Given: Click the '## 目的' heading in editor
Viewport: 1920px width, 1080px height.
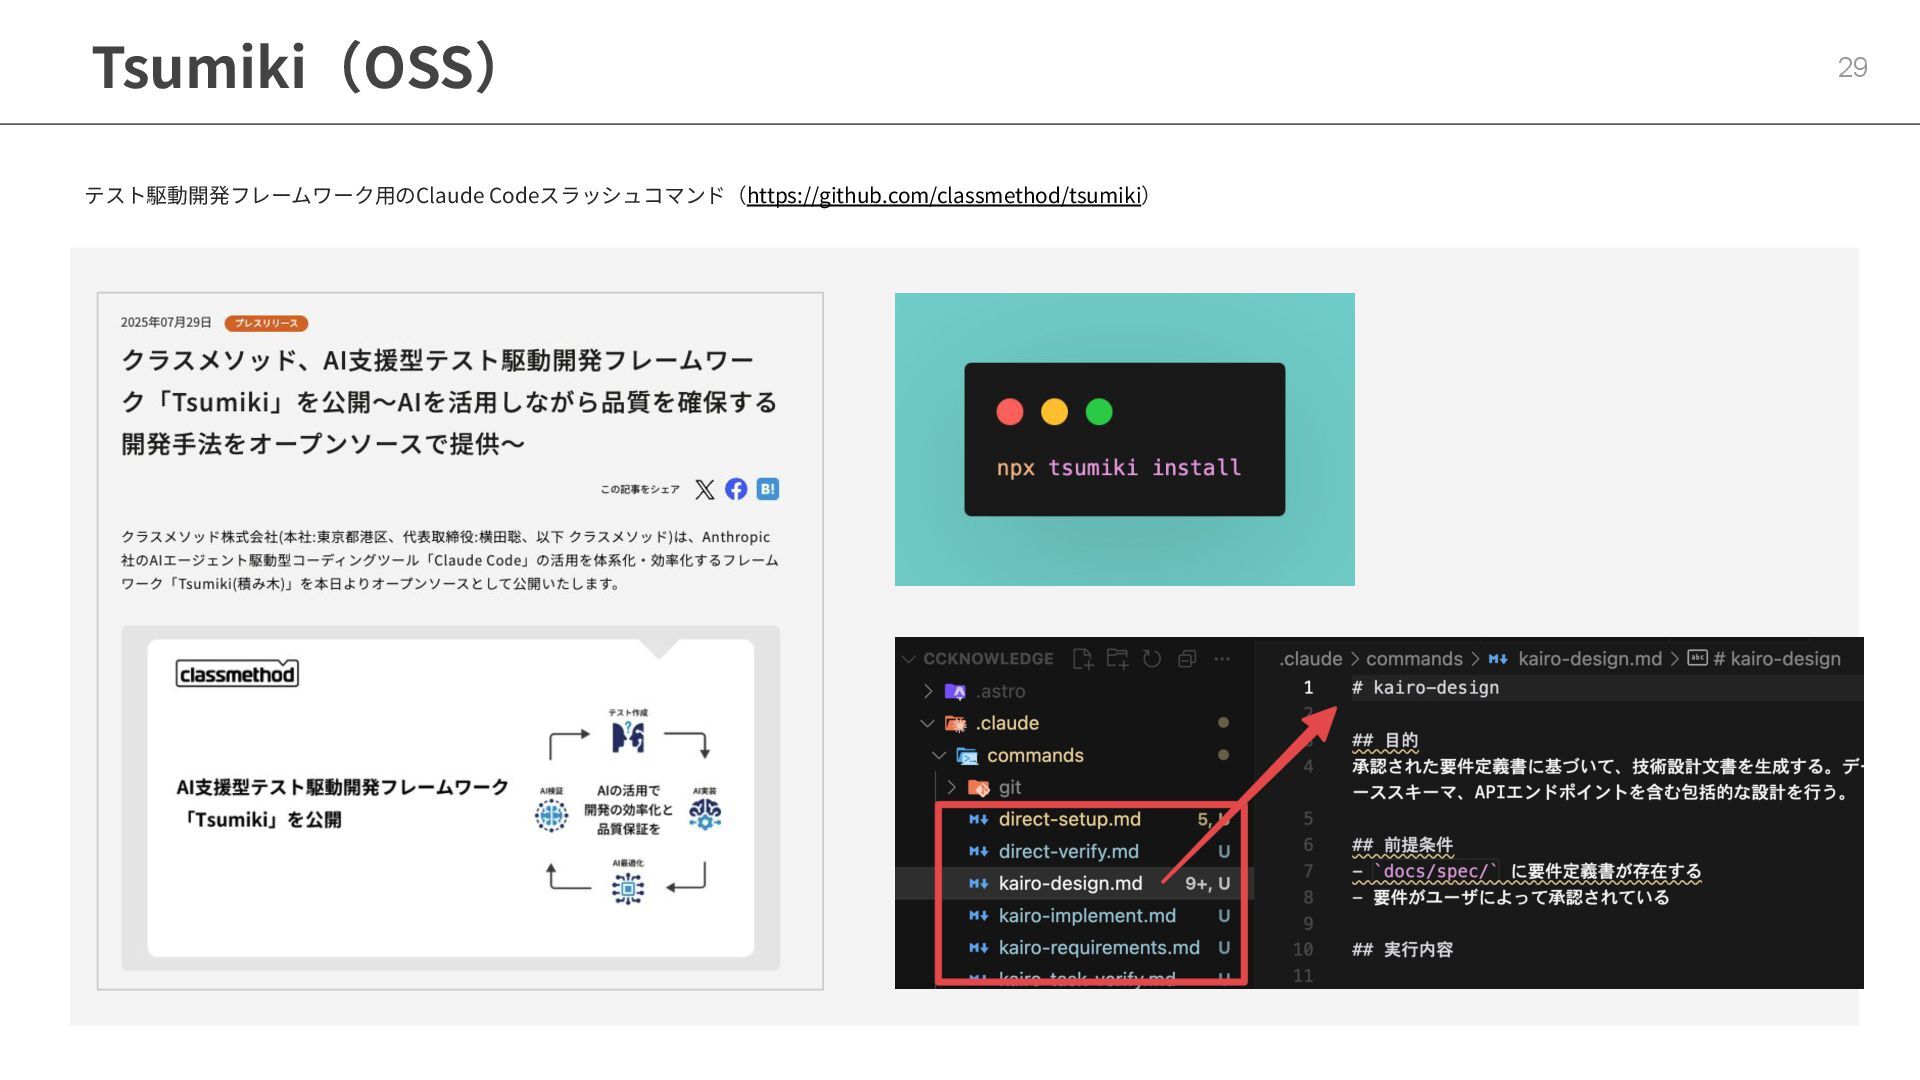Looking at the screenshot, I should tap(1385, 740).
